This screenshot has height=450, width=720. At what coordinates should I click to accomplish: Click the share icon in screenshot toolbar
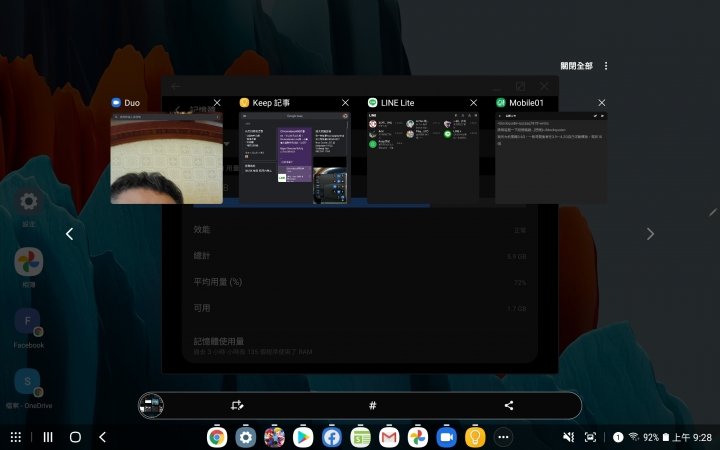509,405
